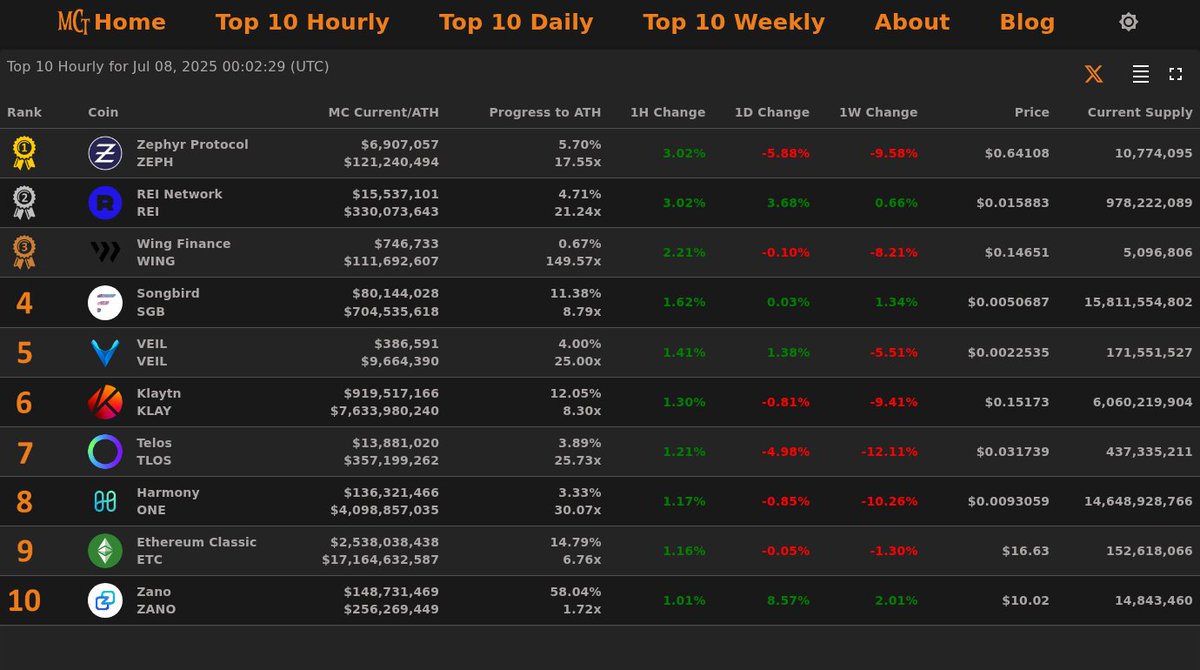Select Zano price $10.02
This screenshot has width=1200, height=670.
coord(1026,601)
